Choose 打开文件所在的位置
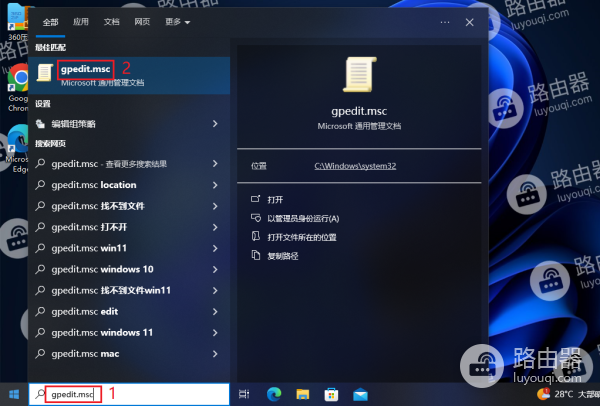Image resolution: width=600 pixels, height=406 pixels. (302, 237)
